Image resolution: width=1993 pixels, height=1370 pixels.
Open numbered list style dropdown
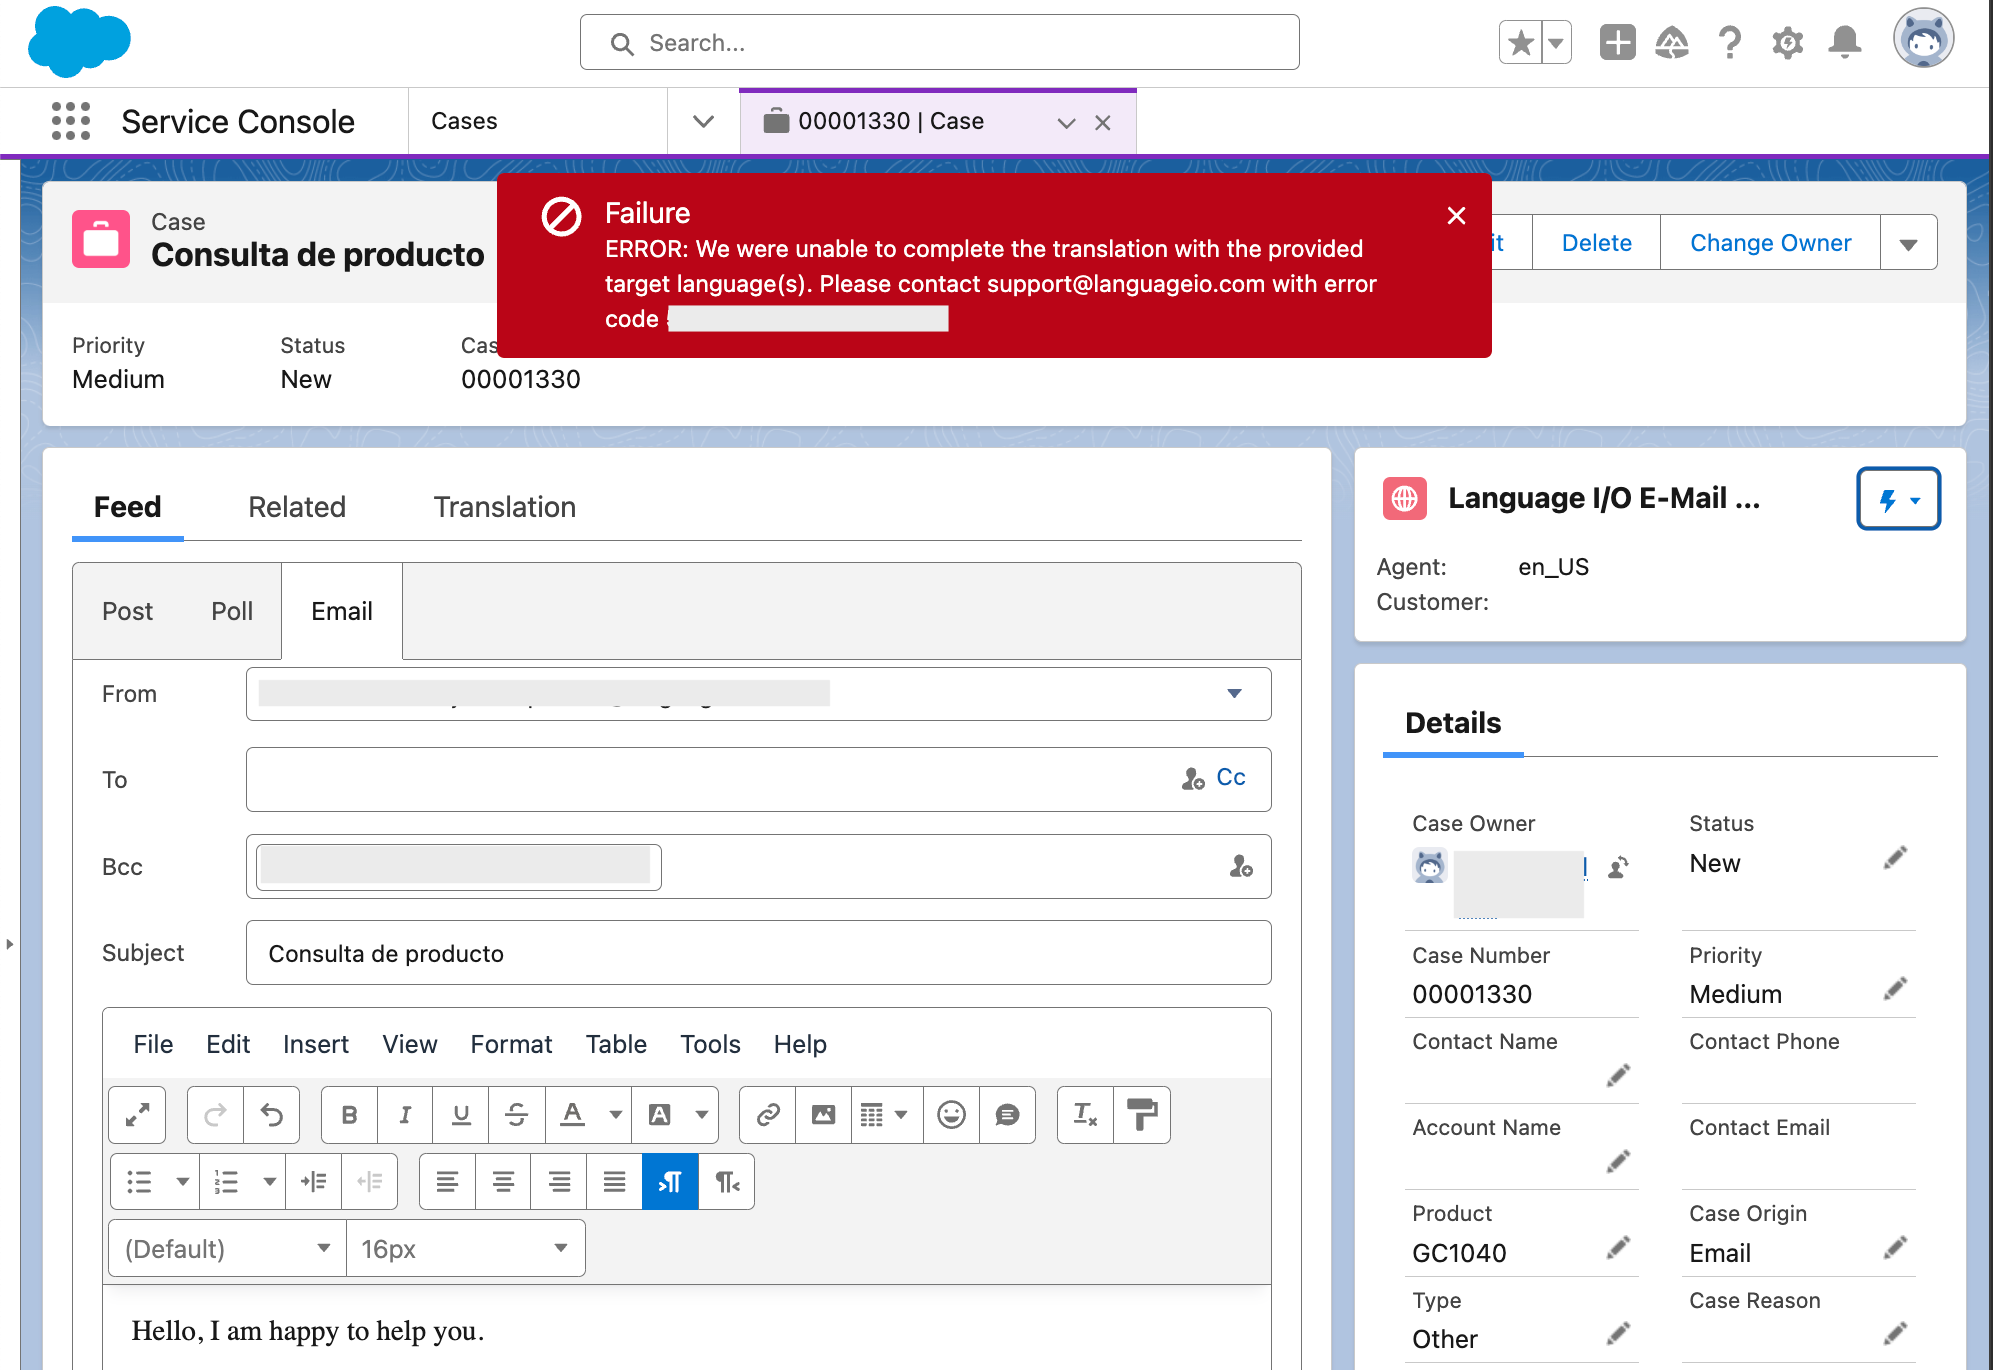point(270,1182)
